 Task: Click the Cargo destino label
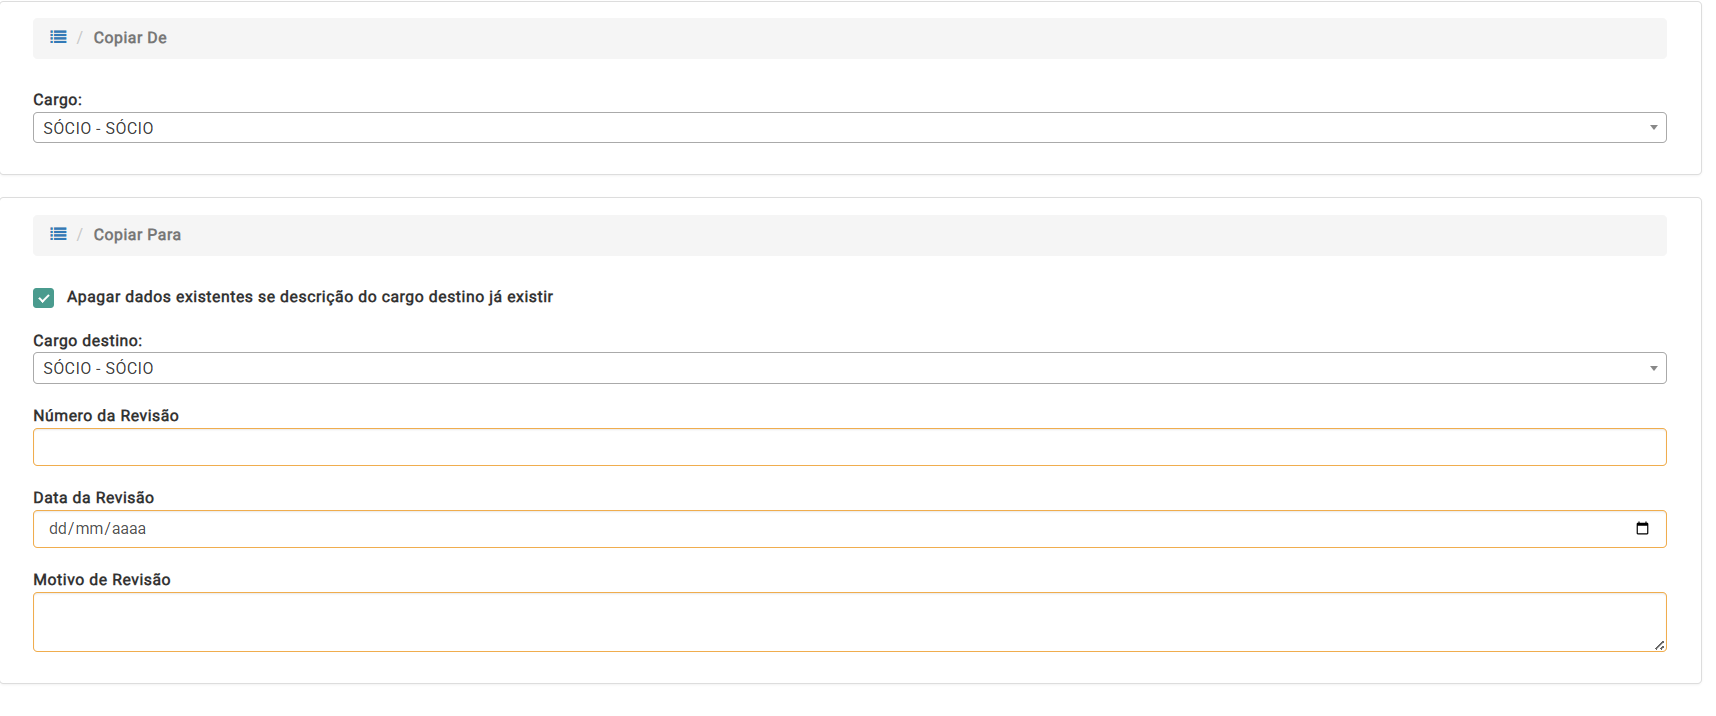[x=88, y=341]
